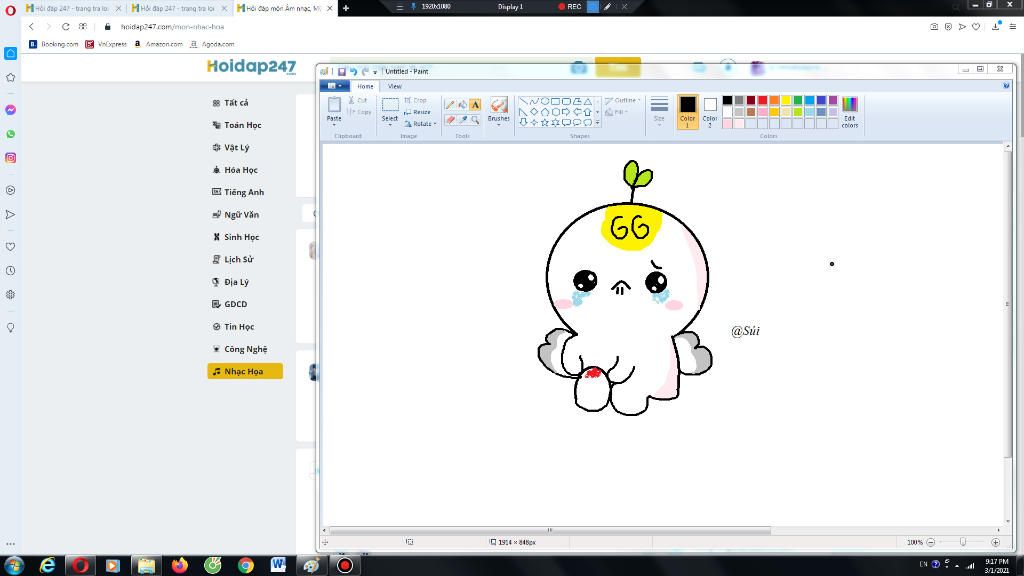The image size is (1024, 576).
Task: Activate the Magnifier tool
Action: (x=475, y=120)
